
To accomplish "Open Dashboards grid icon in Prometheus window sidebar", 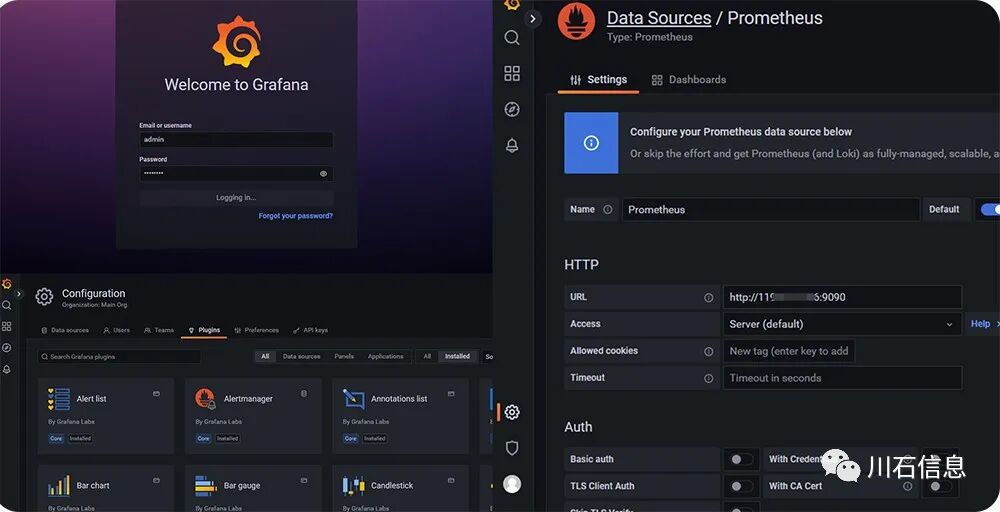I will (x=511, y=73).
